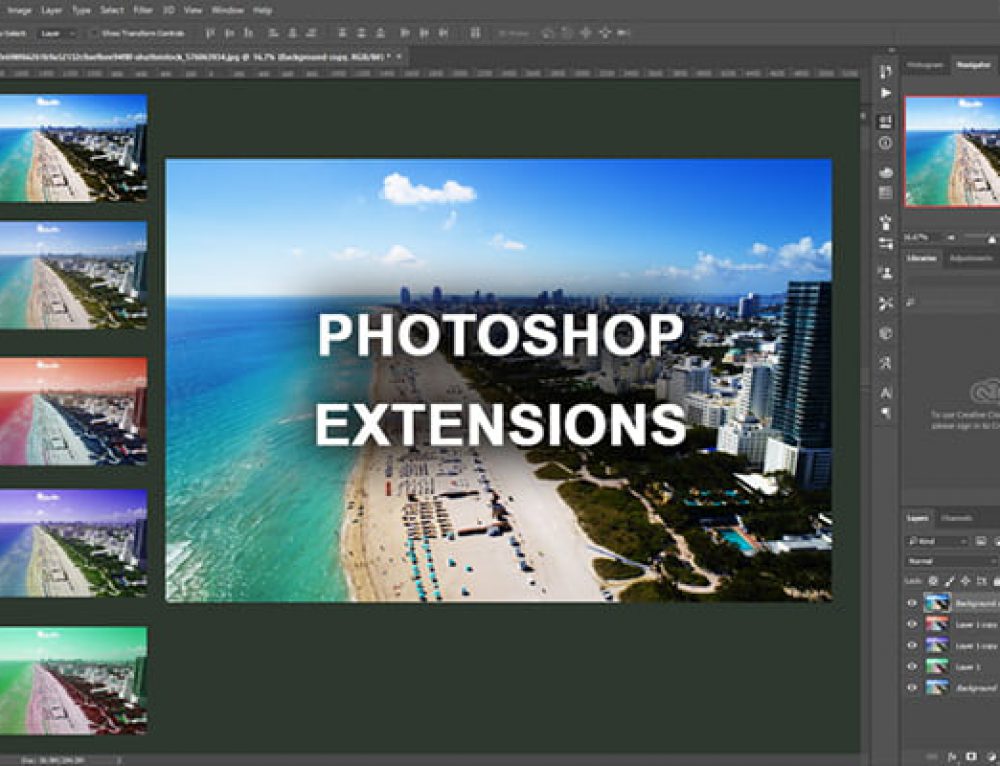This screenshot has height=766, width=1000.
Task: Open the Filter menu
Action: click(143, 10)
